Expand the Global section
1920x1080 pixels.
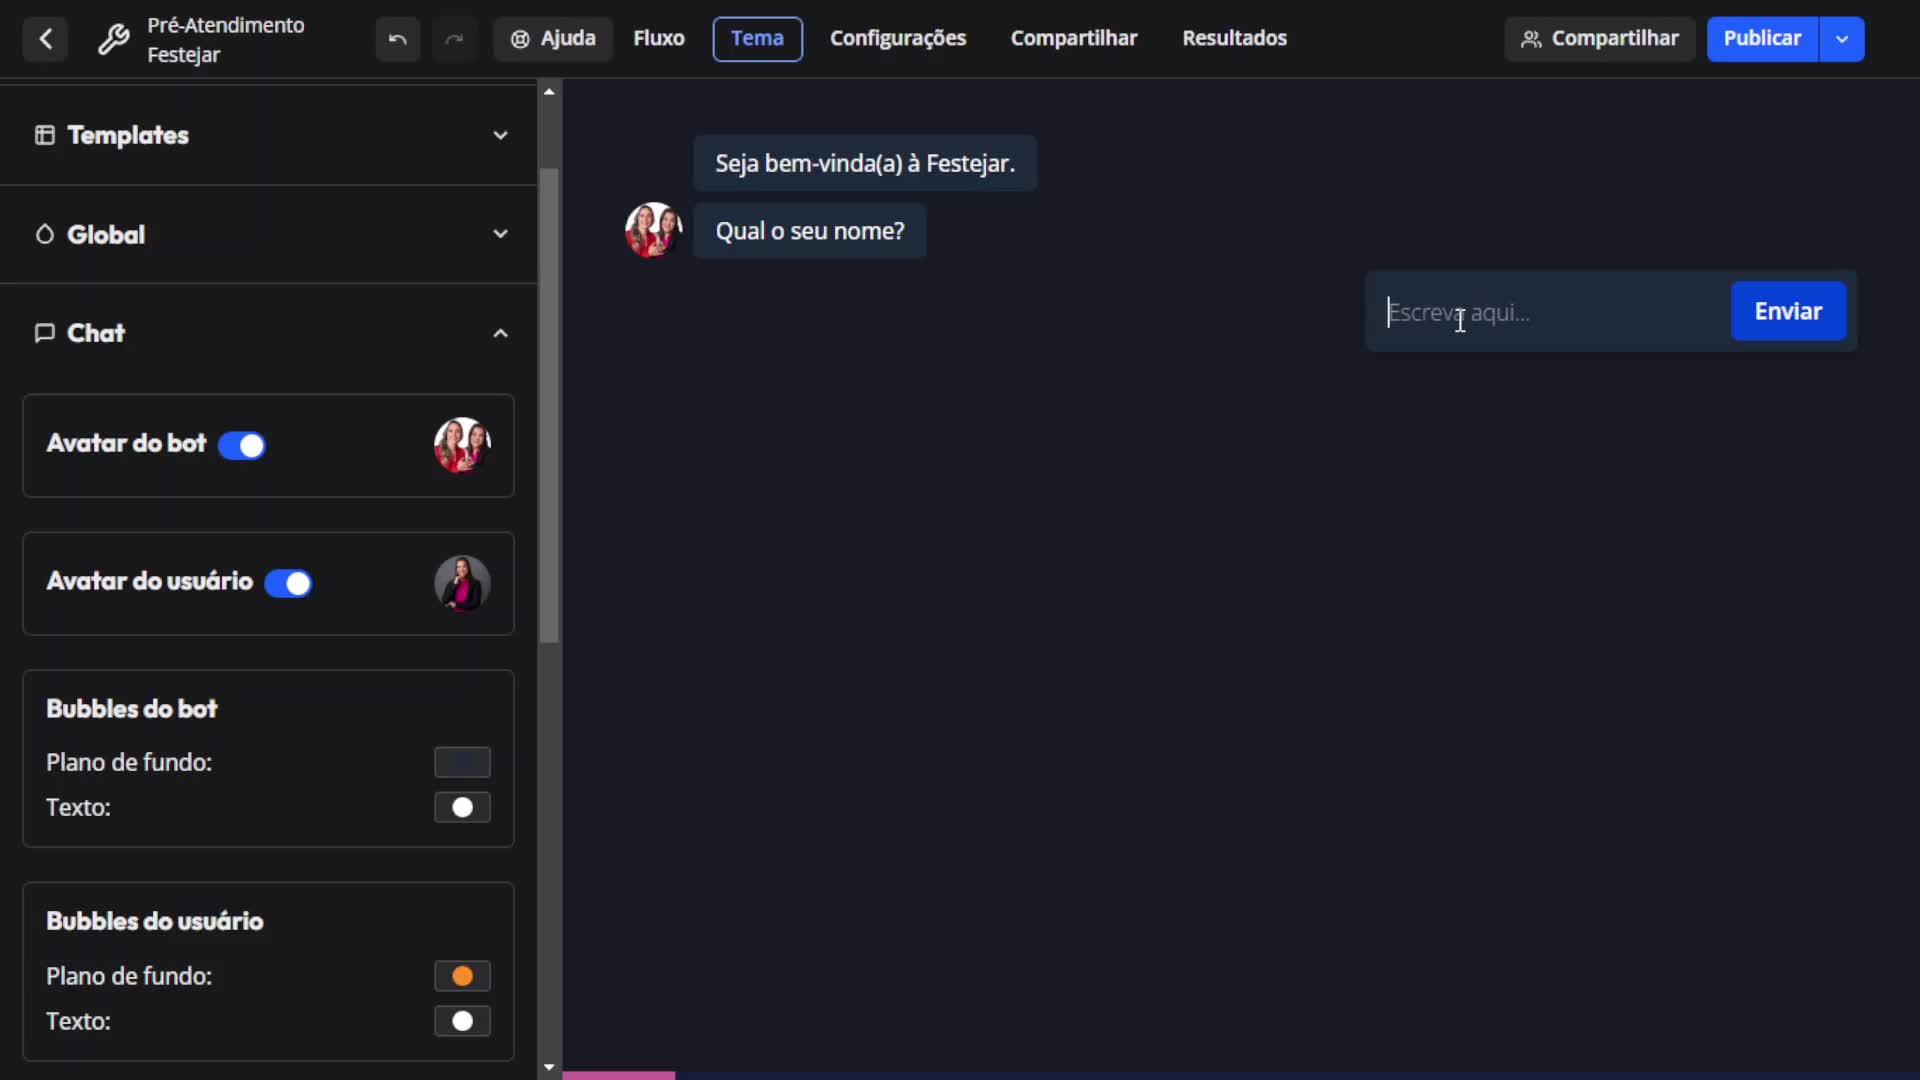point(500,233)
